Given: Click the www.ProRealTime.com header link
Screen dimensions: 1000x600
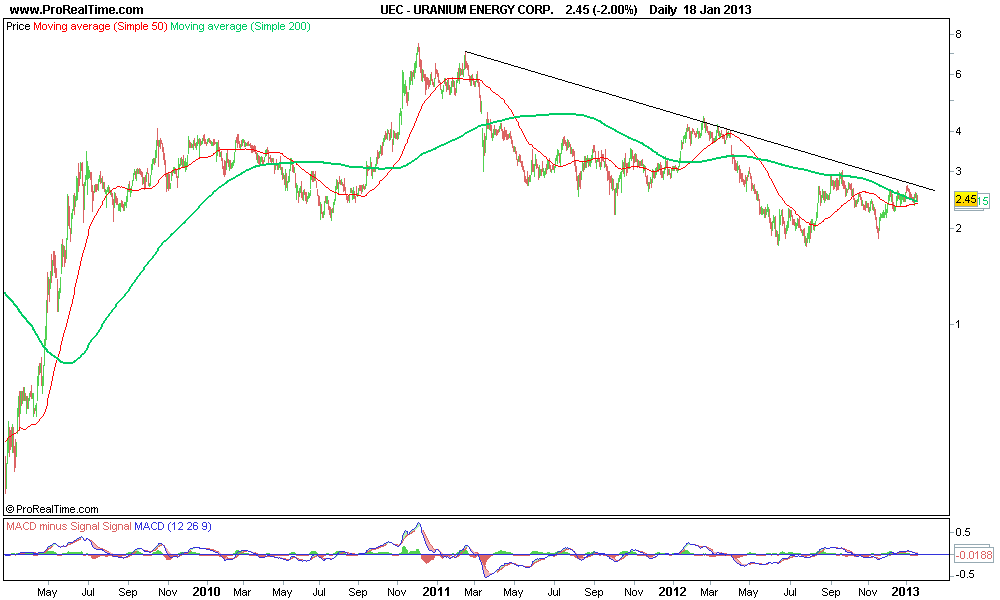Looking at the screenshot, I should (77, 10).
